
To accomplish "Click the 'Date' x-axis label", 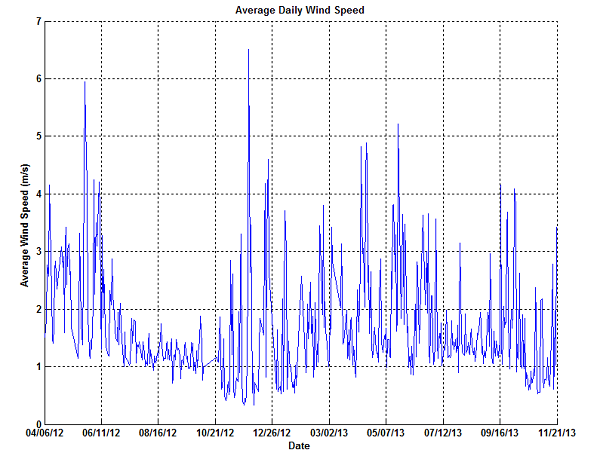I will pos(299,445).
